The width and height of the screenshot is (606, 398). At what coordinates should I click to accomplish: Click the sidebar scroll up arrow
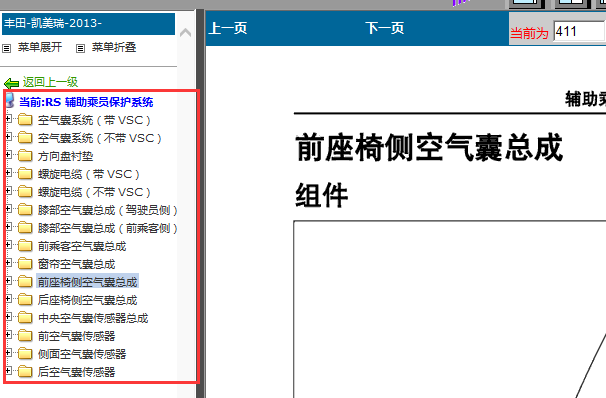click(x=186, y=32)
